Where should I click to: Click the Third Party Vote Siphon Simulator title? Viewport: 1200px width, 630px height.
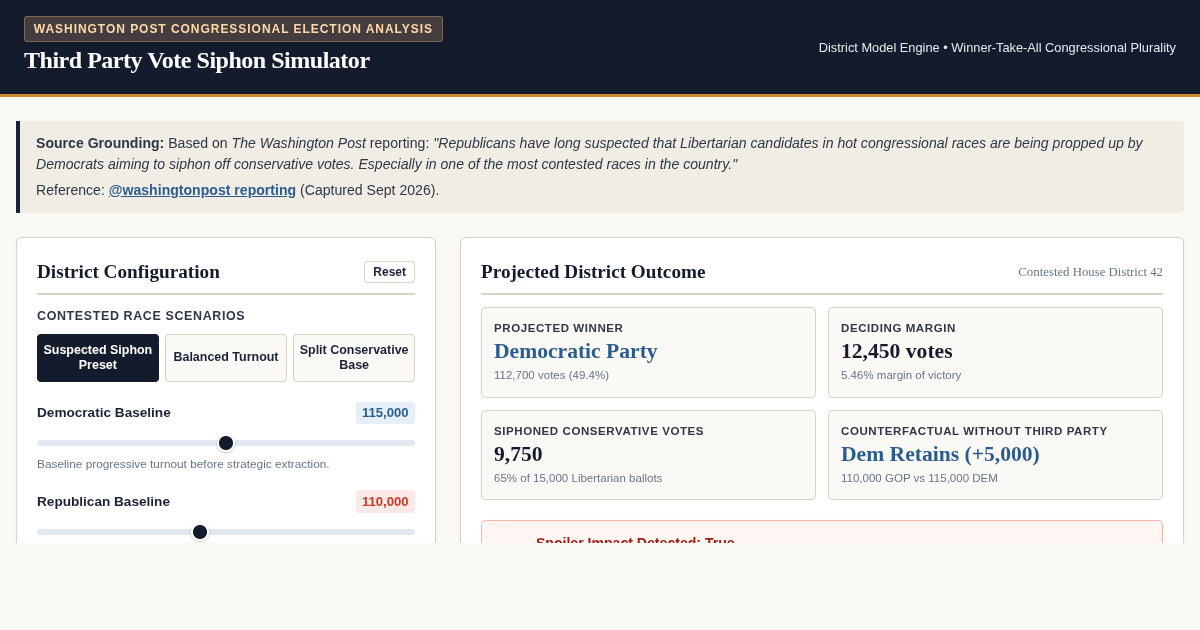[x=197, y=60]
